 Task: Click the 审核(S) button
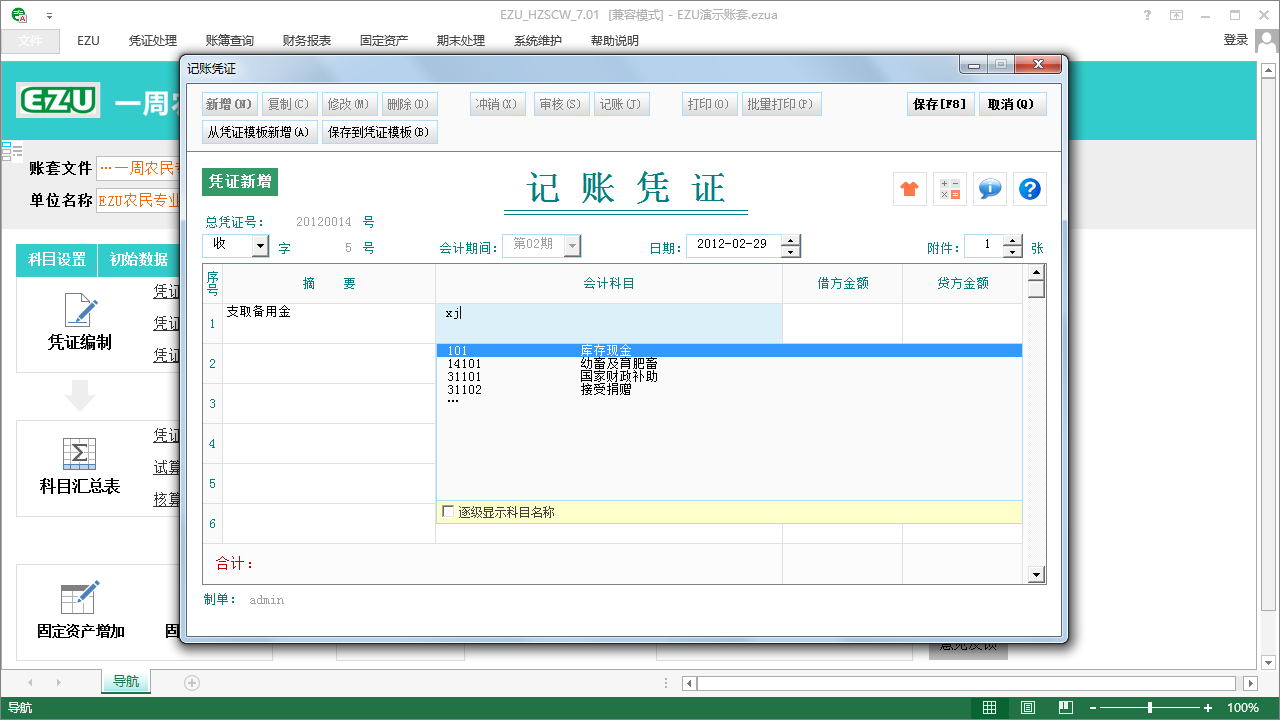coord(561,104)
